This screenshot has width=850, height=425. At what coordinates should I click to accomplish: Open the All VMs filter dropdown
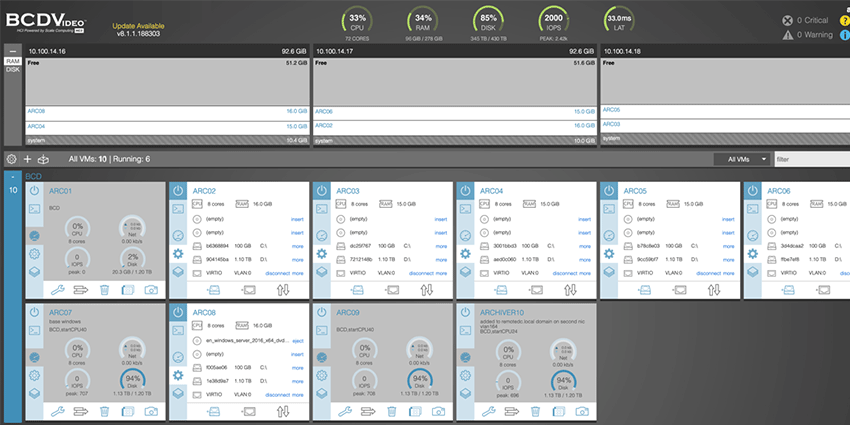(742, 159)
